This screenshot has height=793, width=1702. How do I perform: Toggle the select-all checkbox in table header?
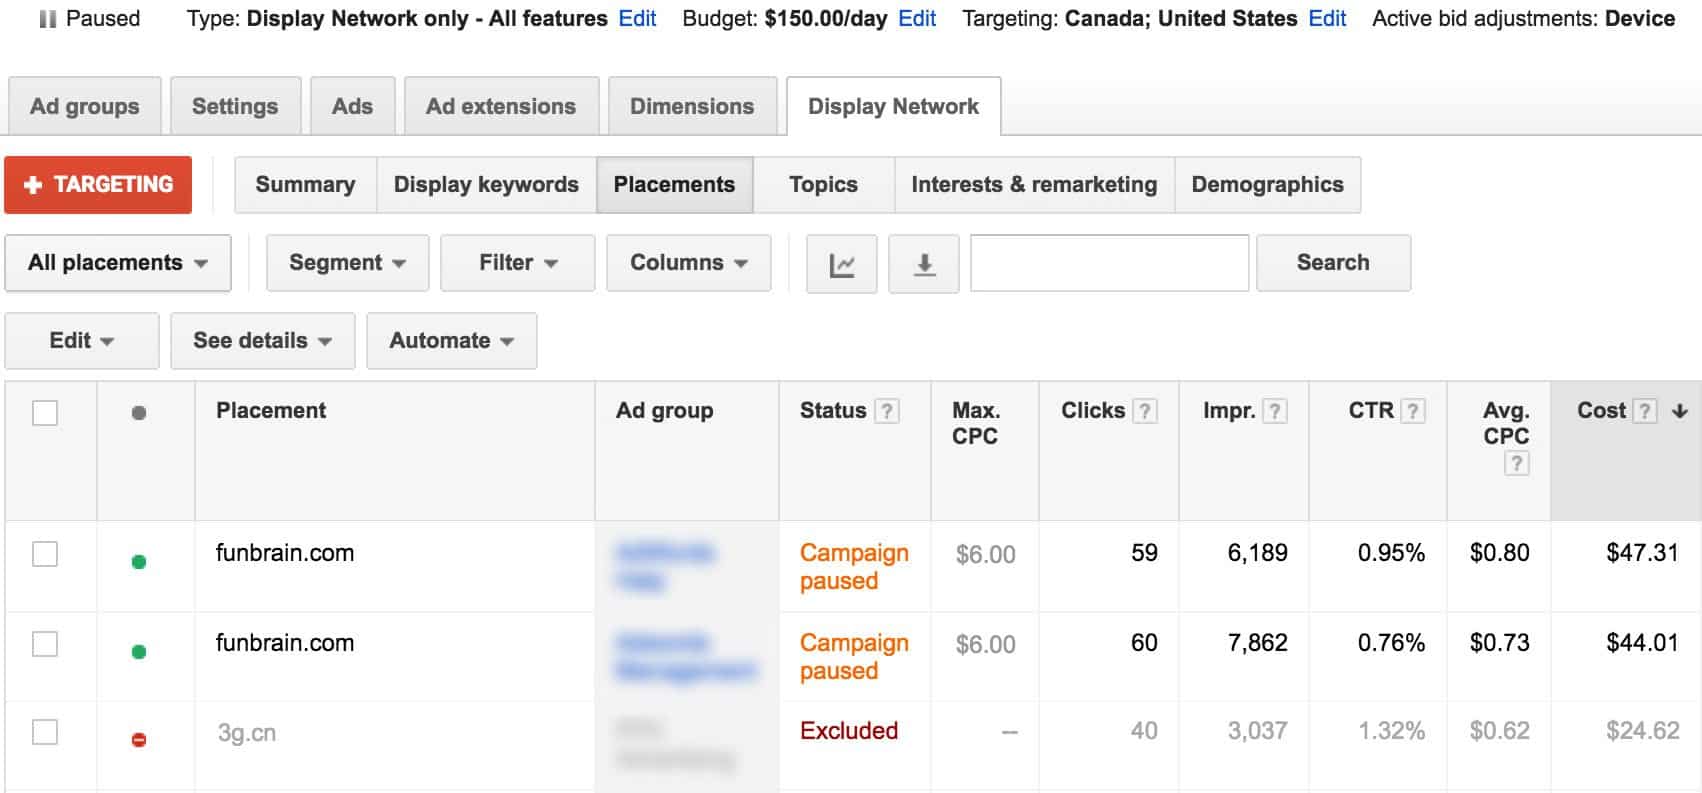point(45,413)
